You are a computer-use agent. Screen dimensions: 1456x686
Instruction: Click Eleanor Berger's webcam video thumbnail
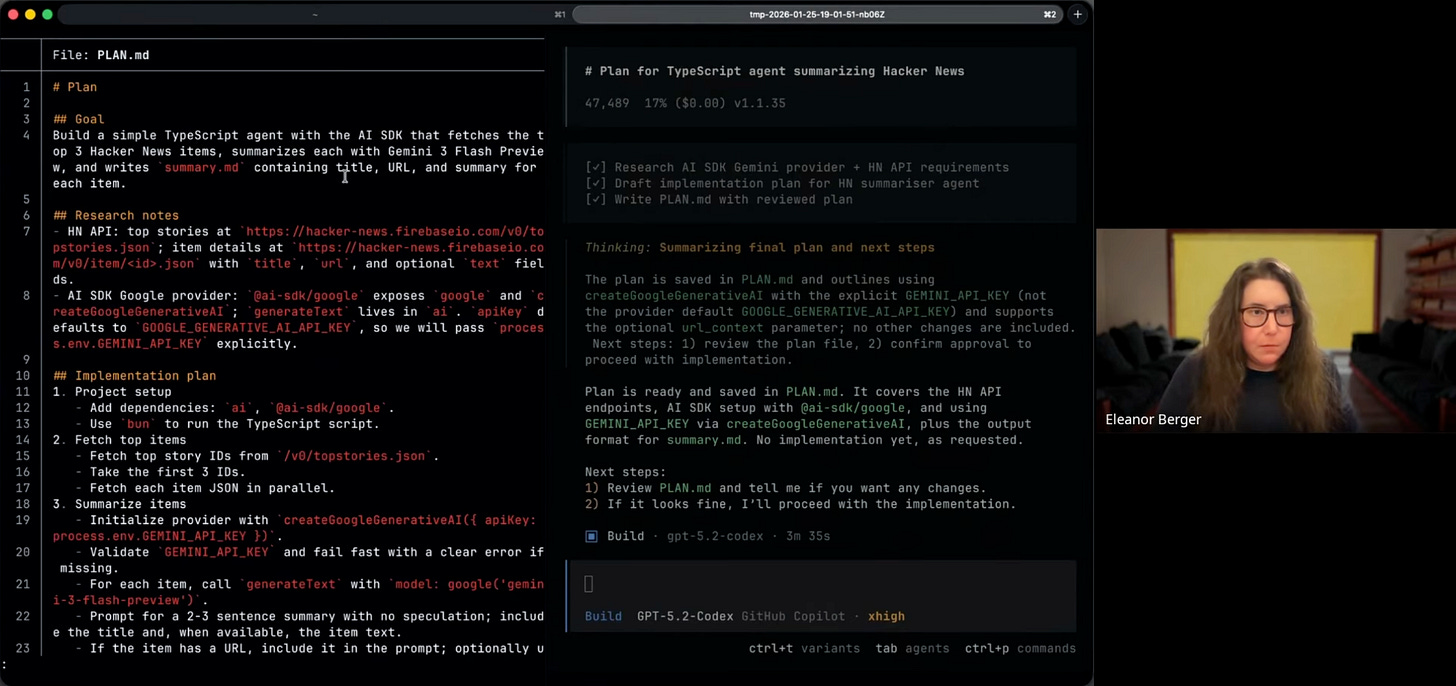click(1276, 330)
